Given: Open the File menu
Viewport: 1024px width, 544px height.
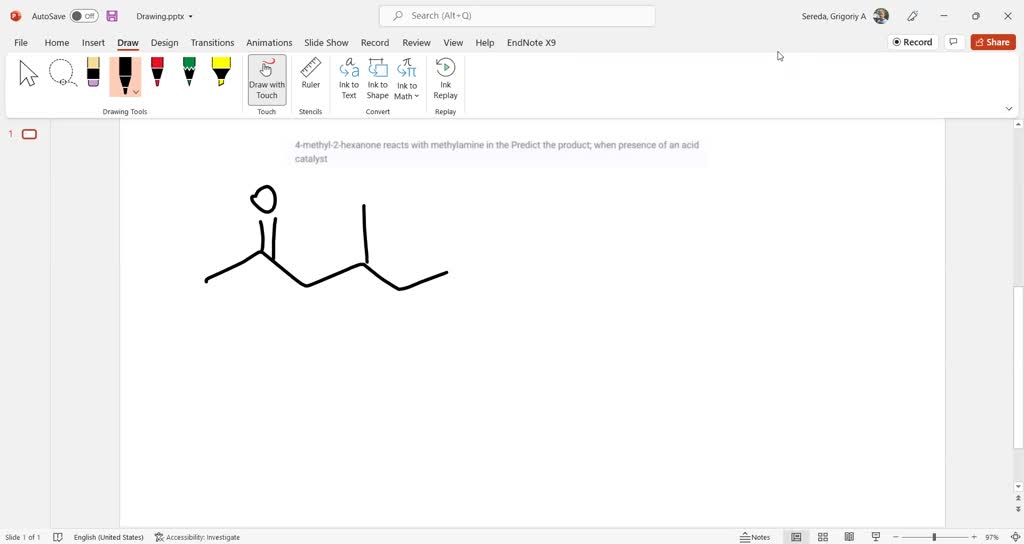Looking at the screenshot, I should click(21, 43).
